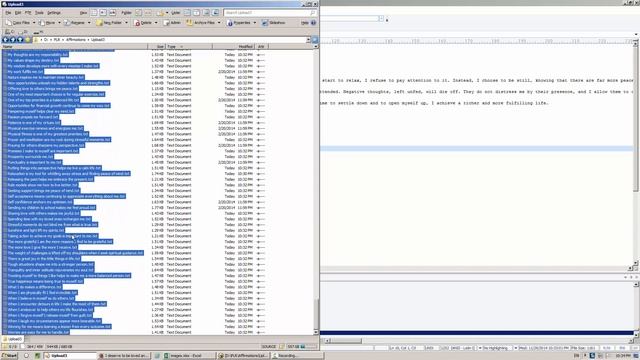
Task: Click the third View mode icon
Action: (x=113, y=13)
